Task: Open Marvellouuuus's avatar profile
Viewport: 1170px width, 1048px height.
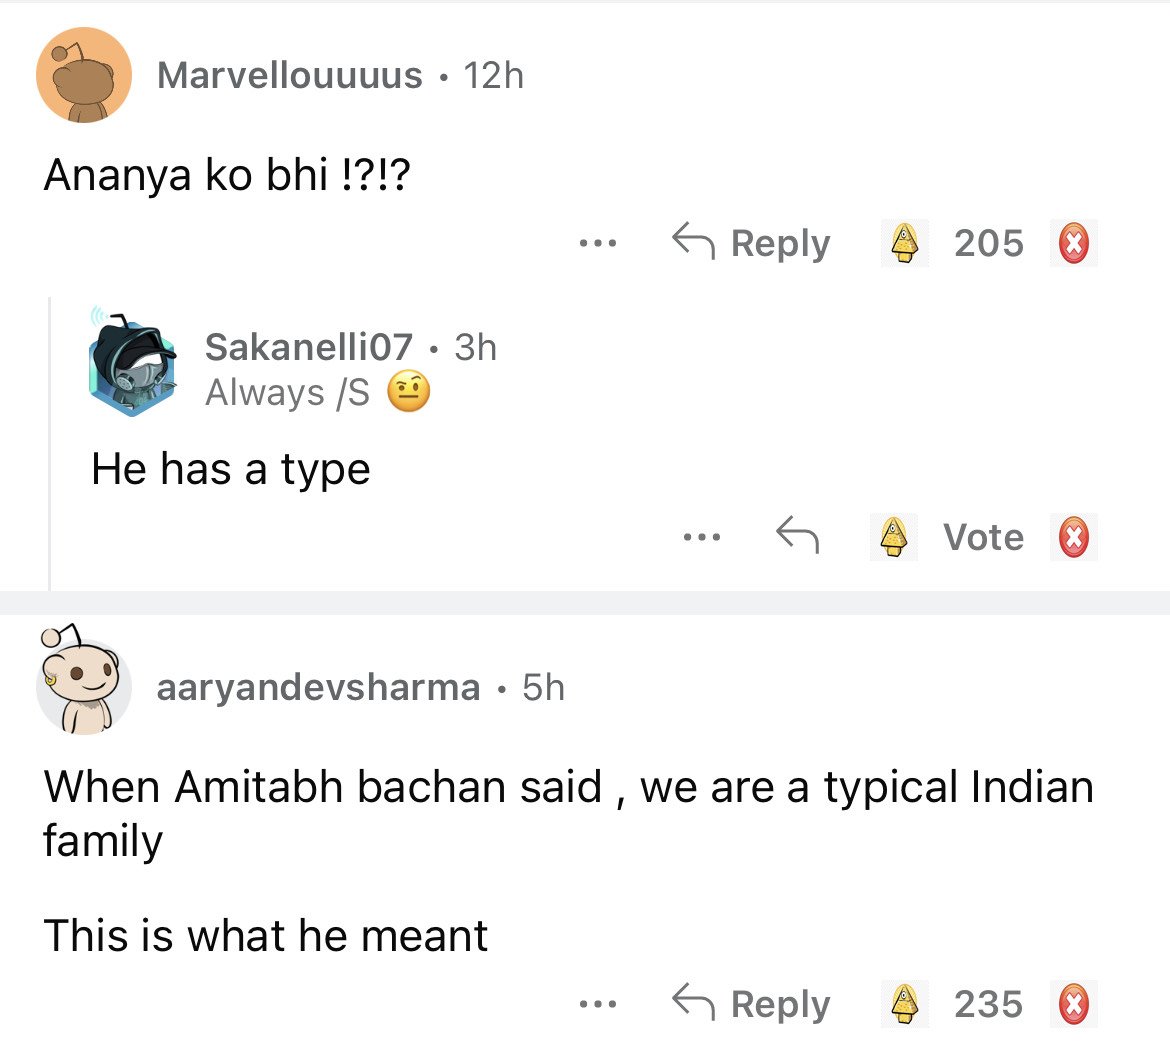Action: [x=84, y=76]
